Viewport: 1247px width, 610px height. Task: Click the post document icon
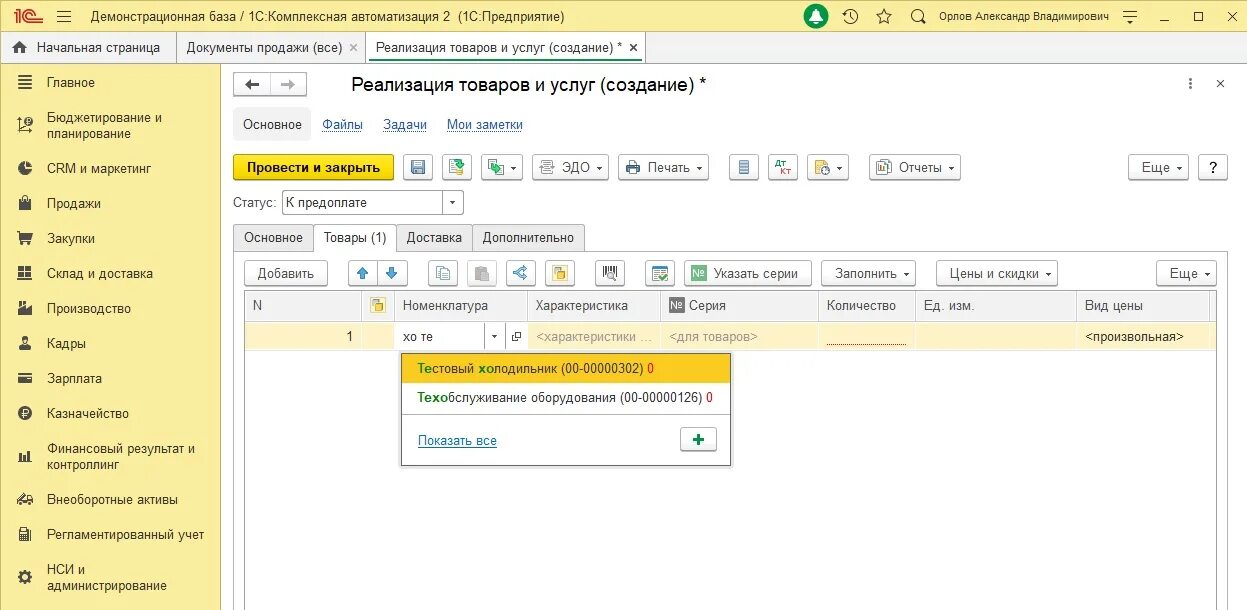coord(457,168)
